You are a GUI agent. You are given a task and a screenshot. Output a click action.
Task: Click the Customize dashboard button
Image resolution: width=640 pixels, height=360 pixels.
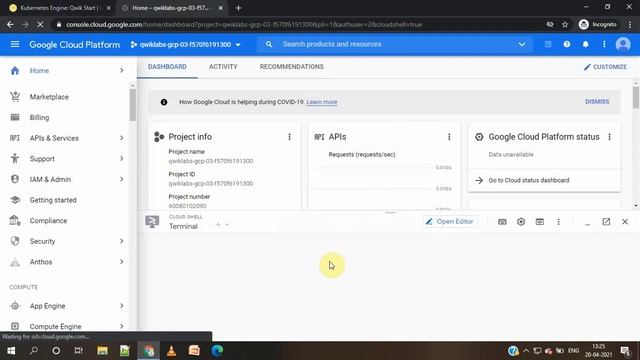point(605,67)
